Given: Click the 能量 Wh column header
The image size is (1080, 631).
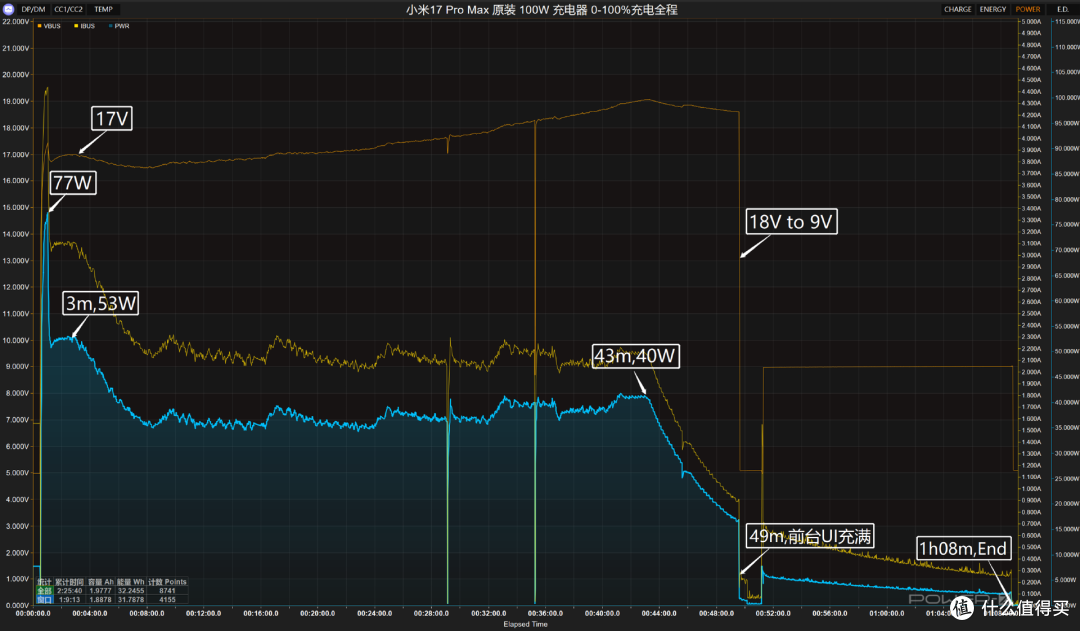Looking at the screenshot, I should coord(131,582).
